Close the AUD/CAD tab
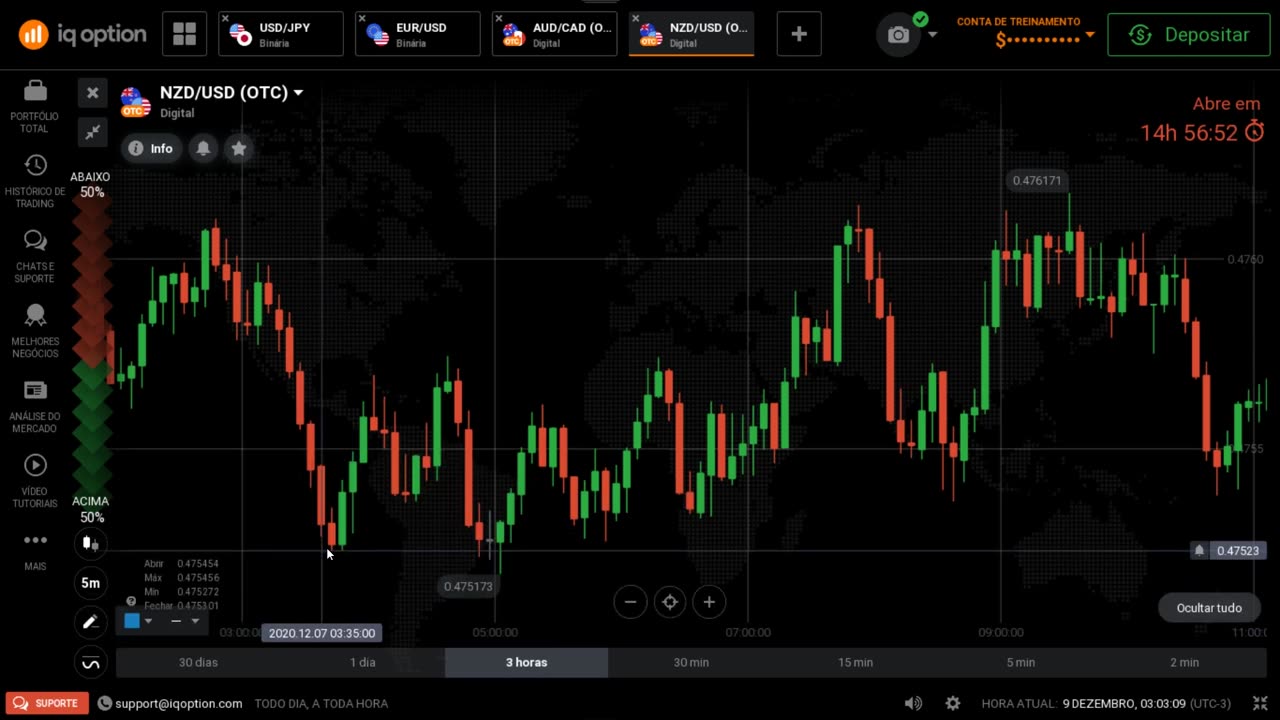 [499, 18]
